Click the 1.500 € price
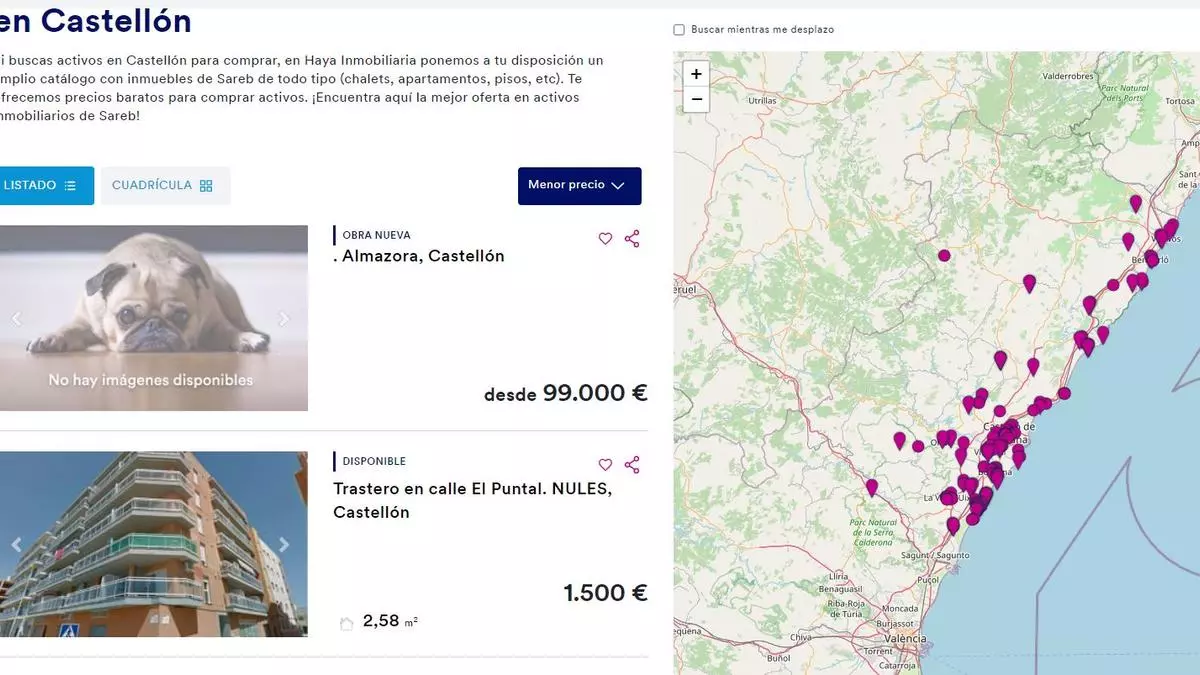Viewport: 1200px width, 675px height. 605,593
